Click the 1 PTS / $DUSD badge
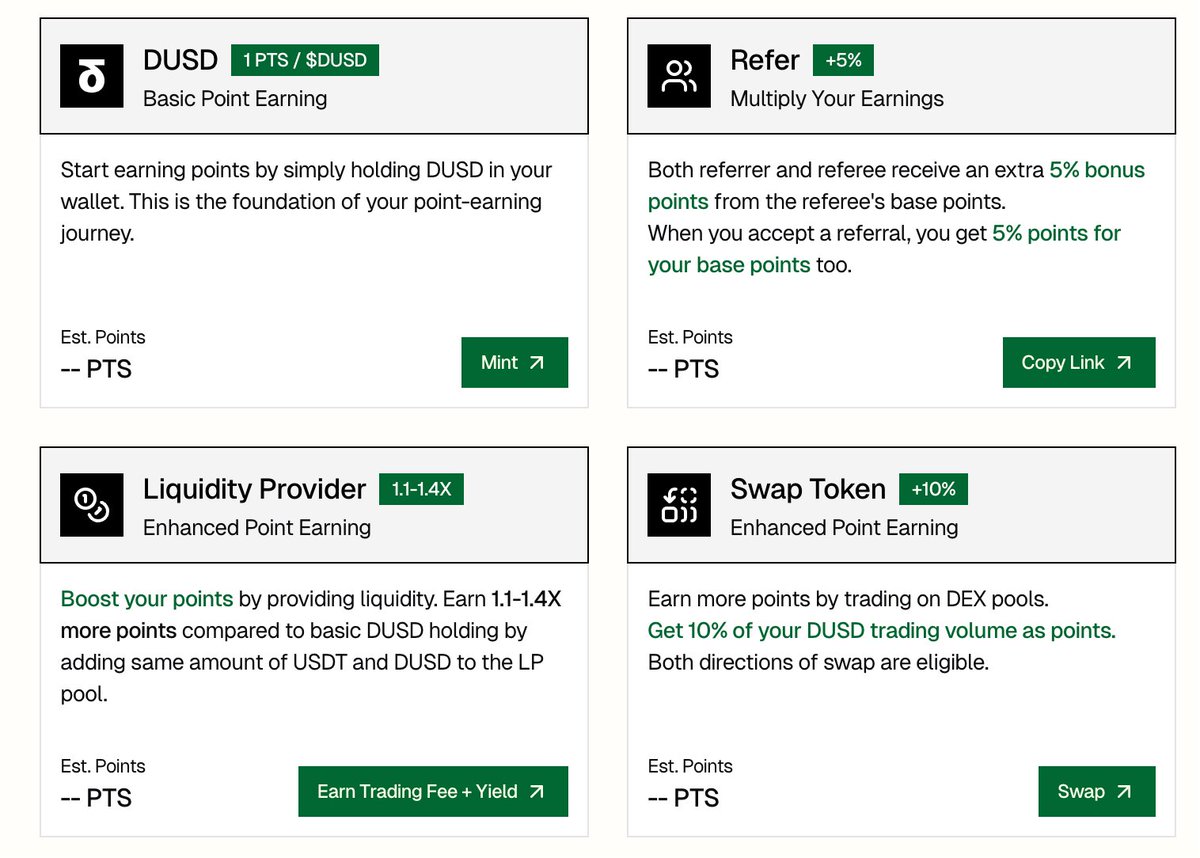Screen dimensions: 1200x858 [305, 60]
